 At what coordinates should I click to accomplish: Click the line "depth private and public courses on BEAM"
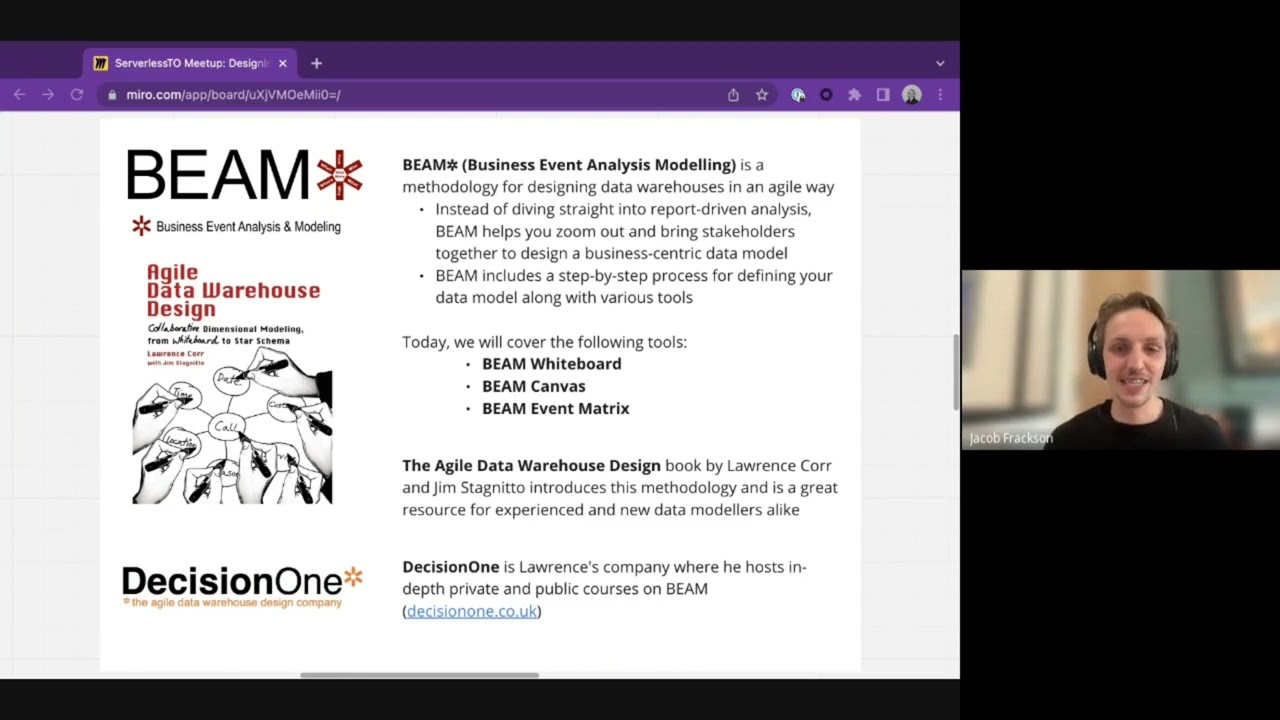pyautogui.click(x=555, y=589)
